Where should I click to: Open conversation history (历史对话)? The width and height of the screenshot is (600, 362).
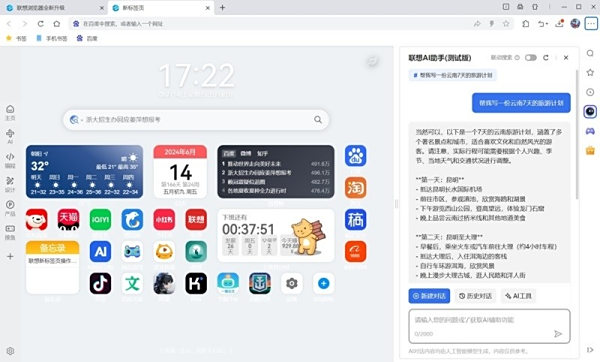coord(475,296)
